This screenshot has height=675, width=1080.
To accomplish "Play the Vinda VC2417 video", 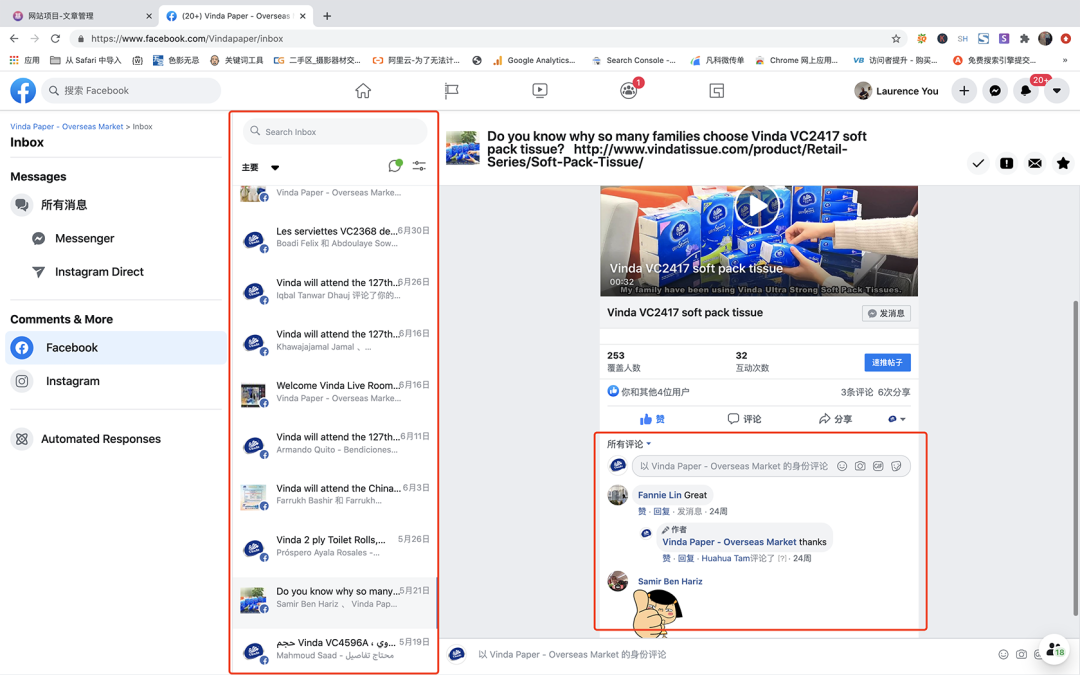I will coord(758,205).
